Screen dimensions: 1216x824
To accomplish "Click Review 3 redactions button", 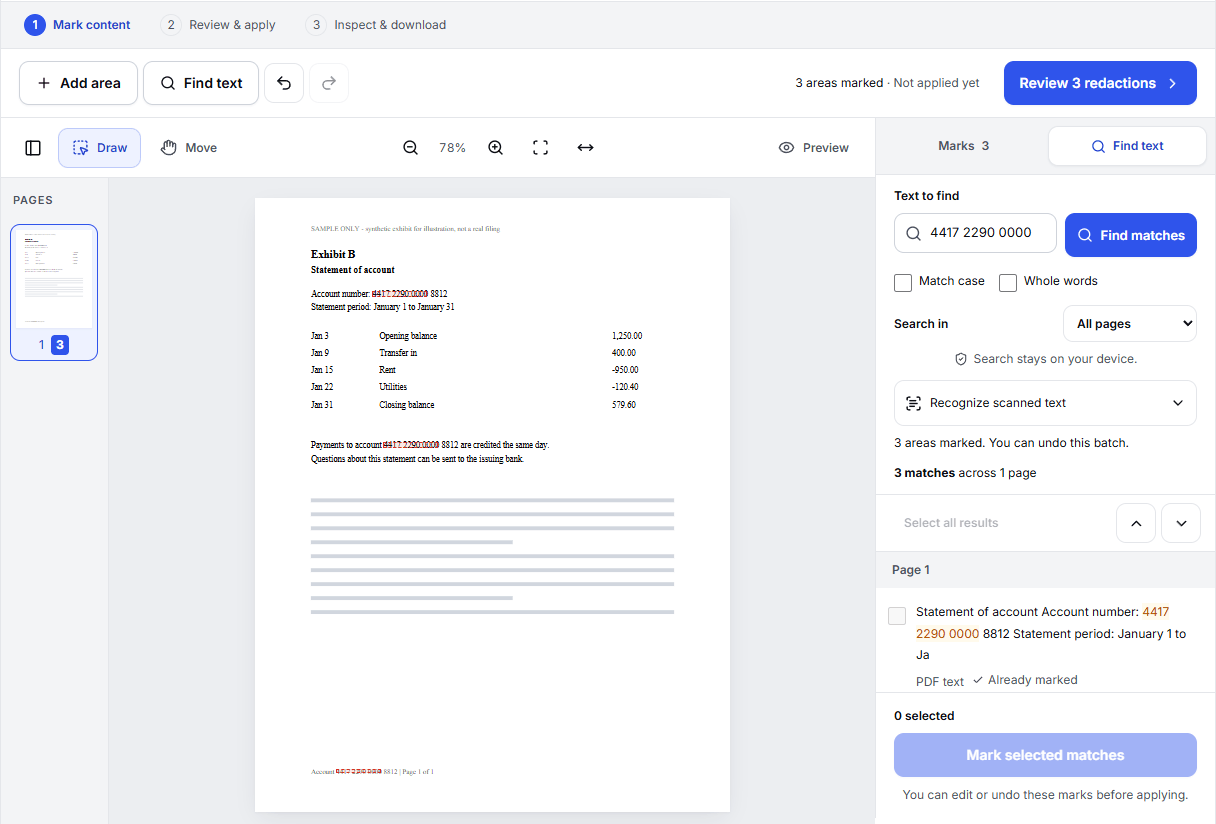I will [x=1100, y=83].
